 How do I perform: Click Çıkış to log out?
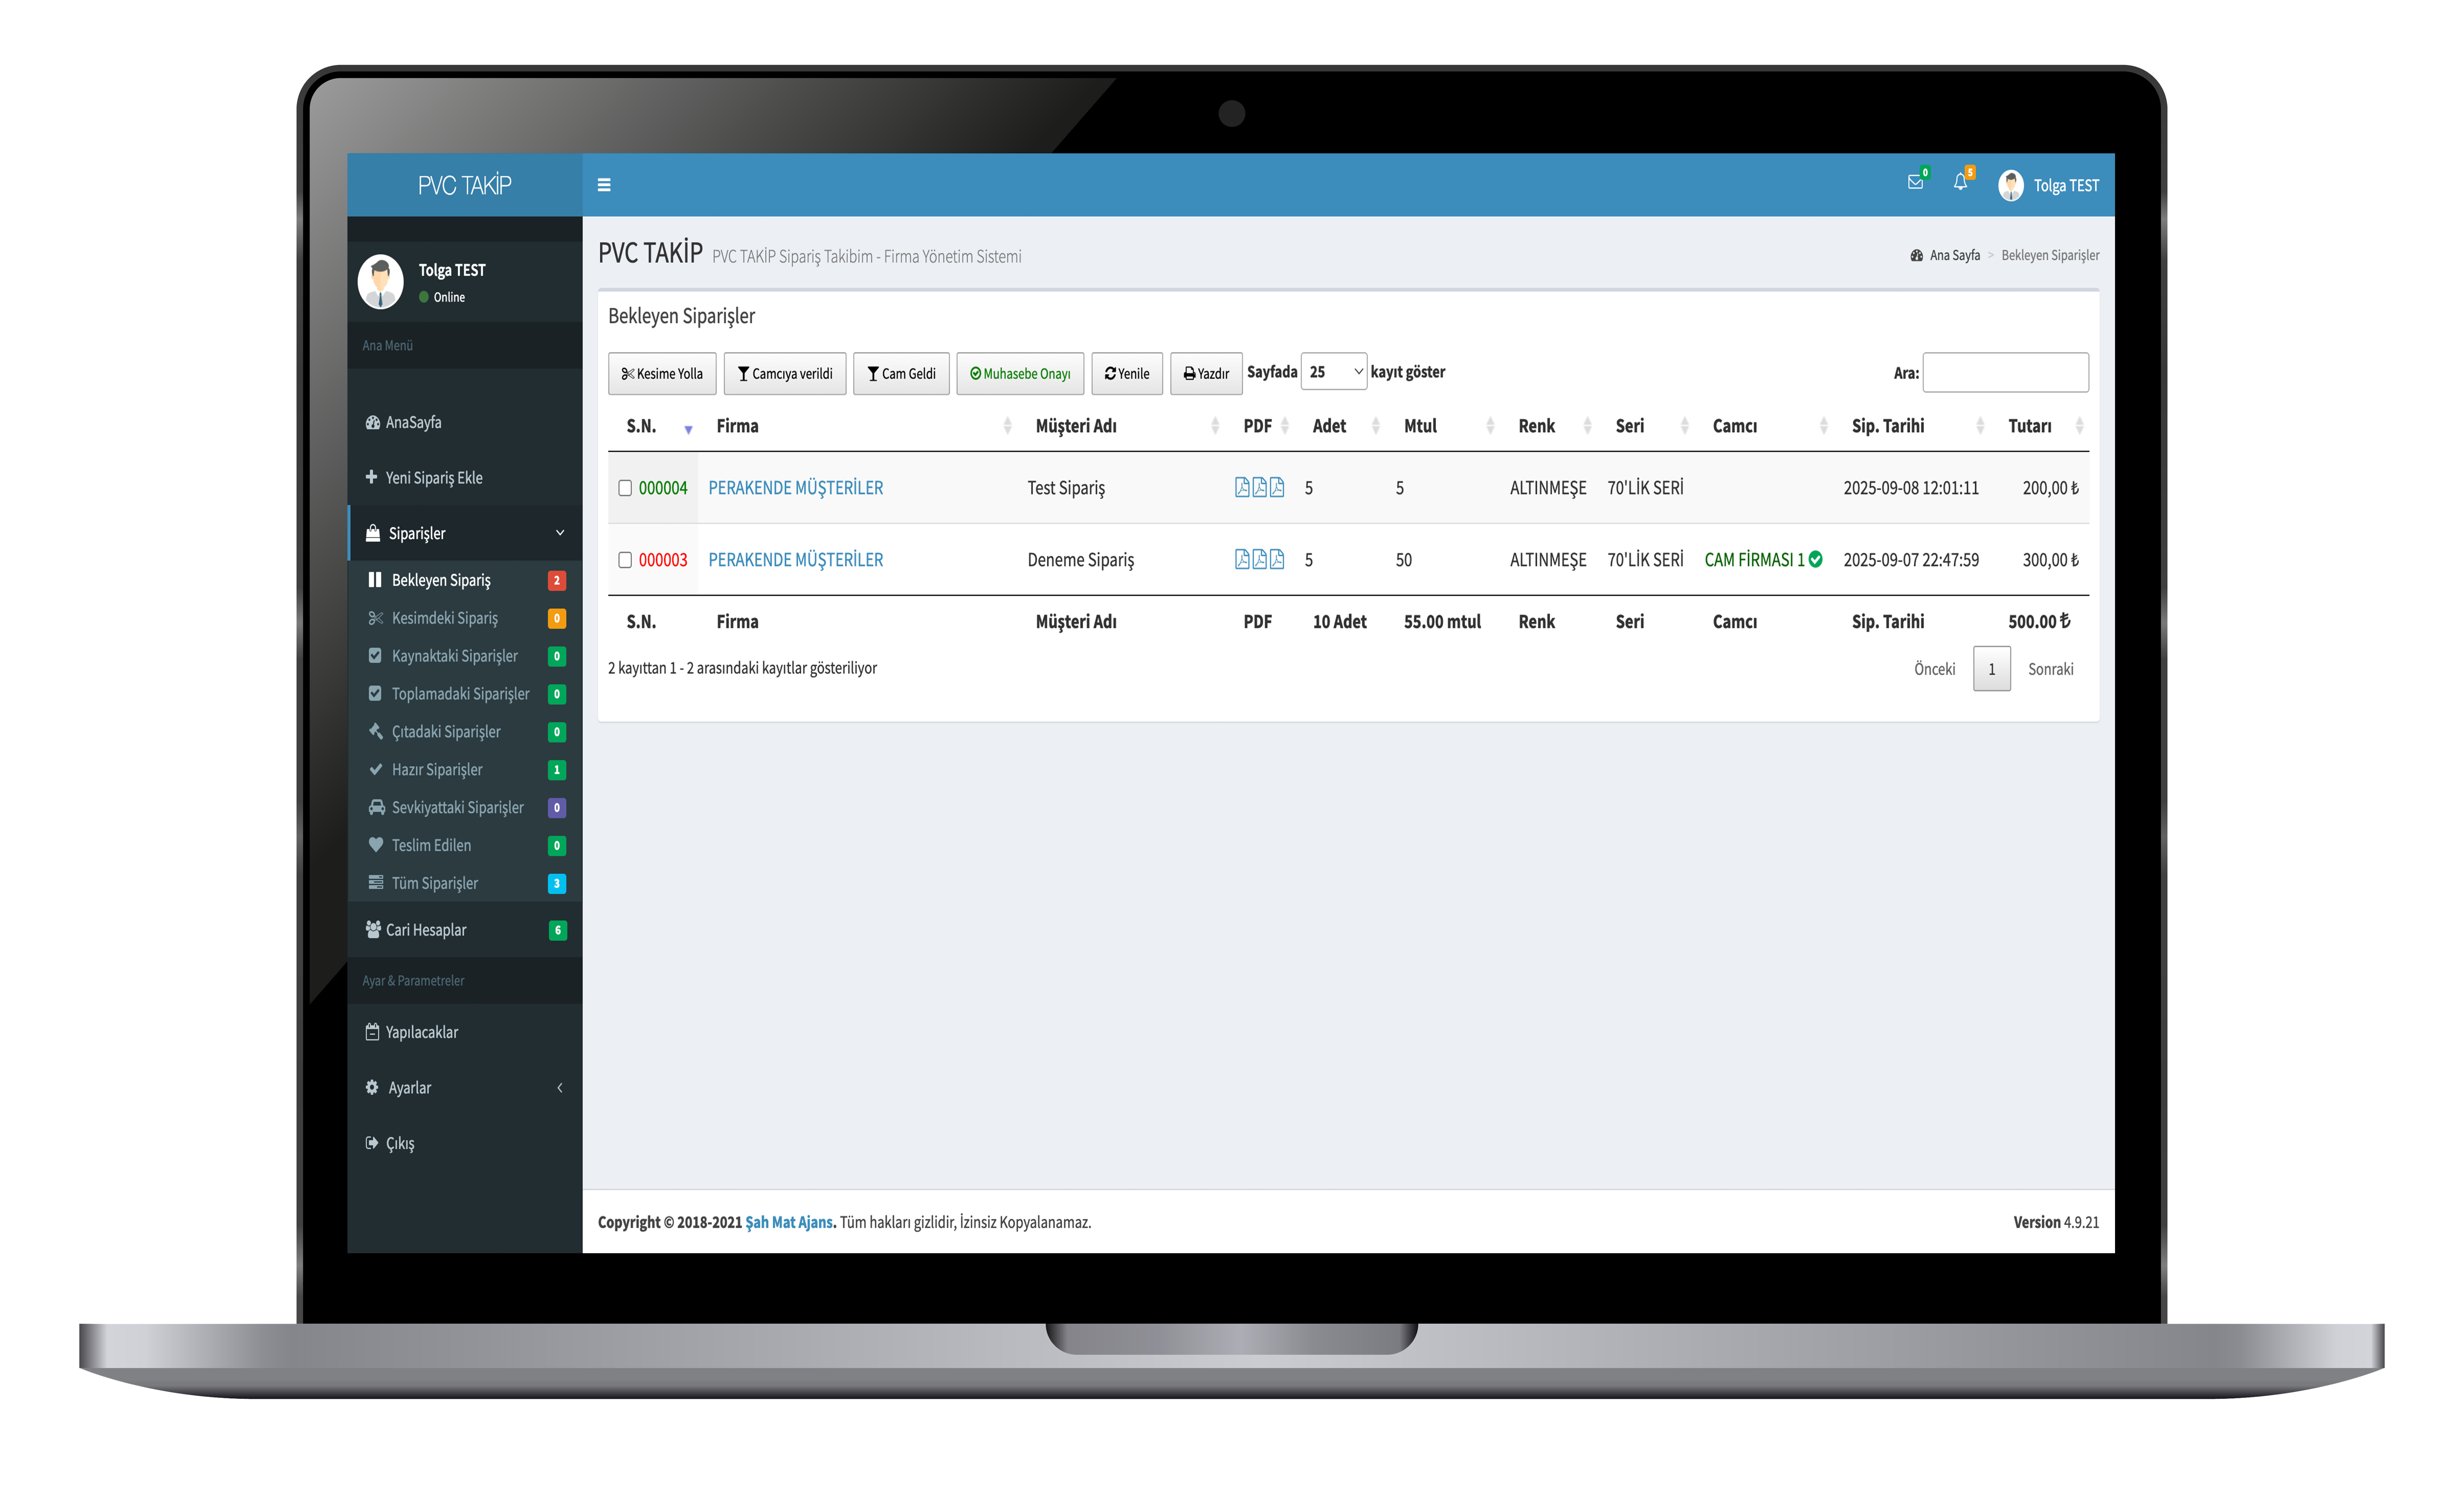point(465,1143)
